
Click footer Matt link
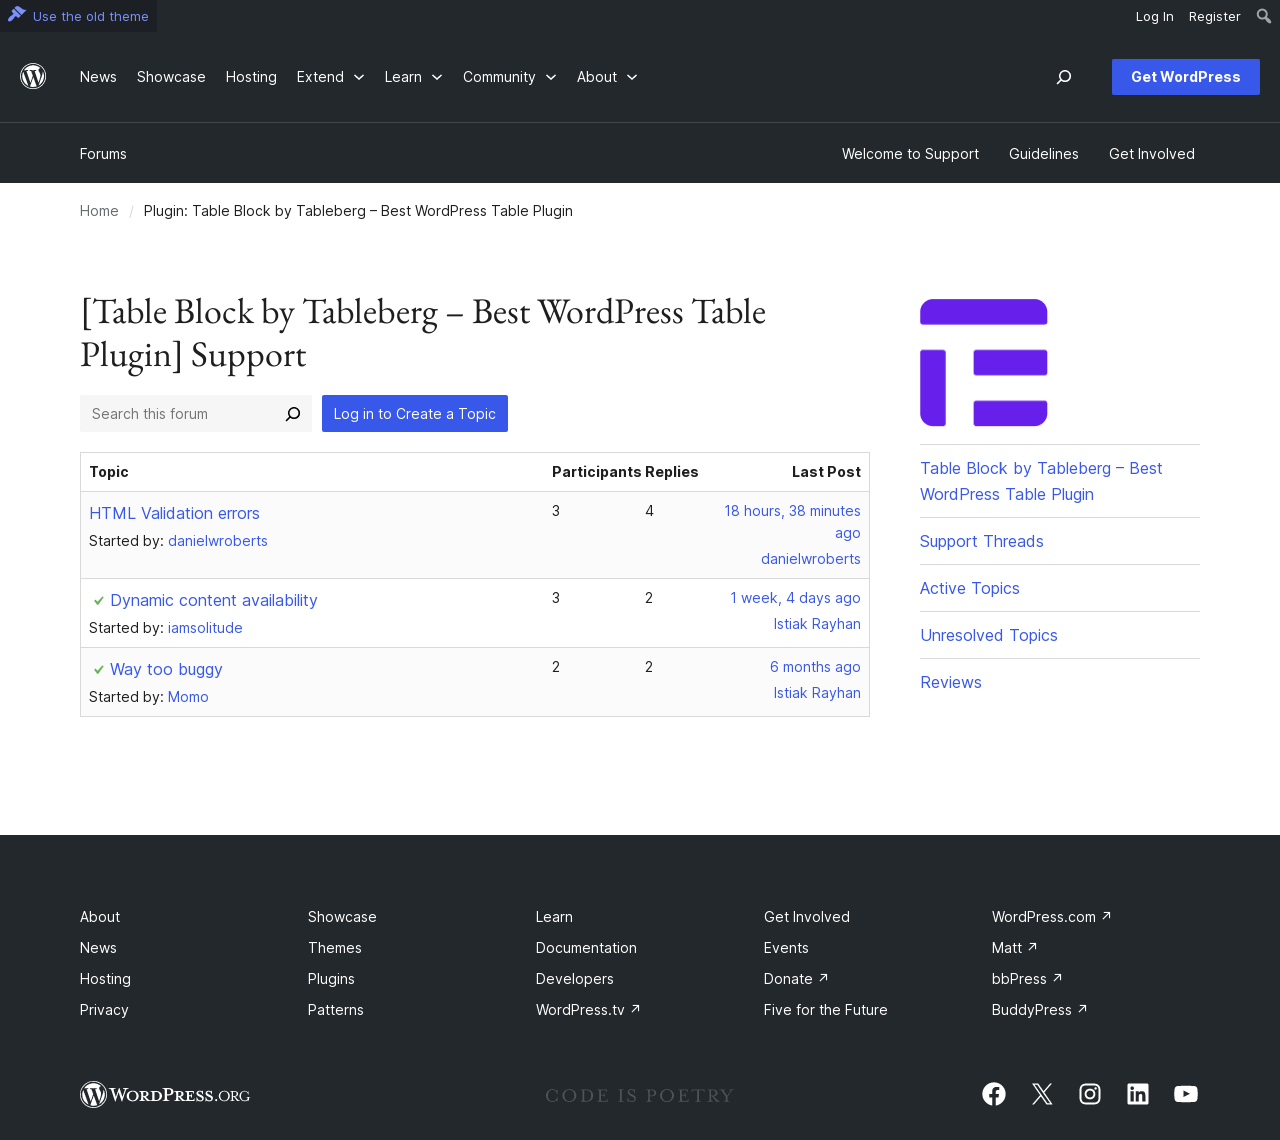(1015, 948)
